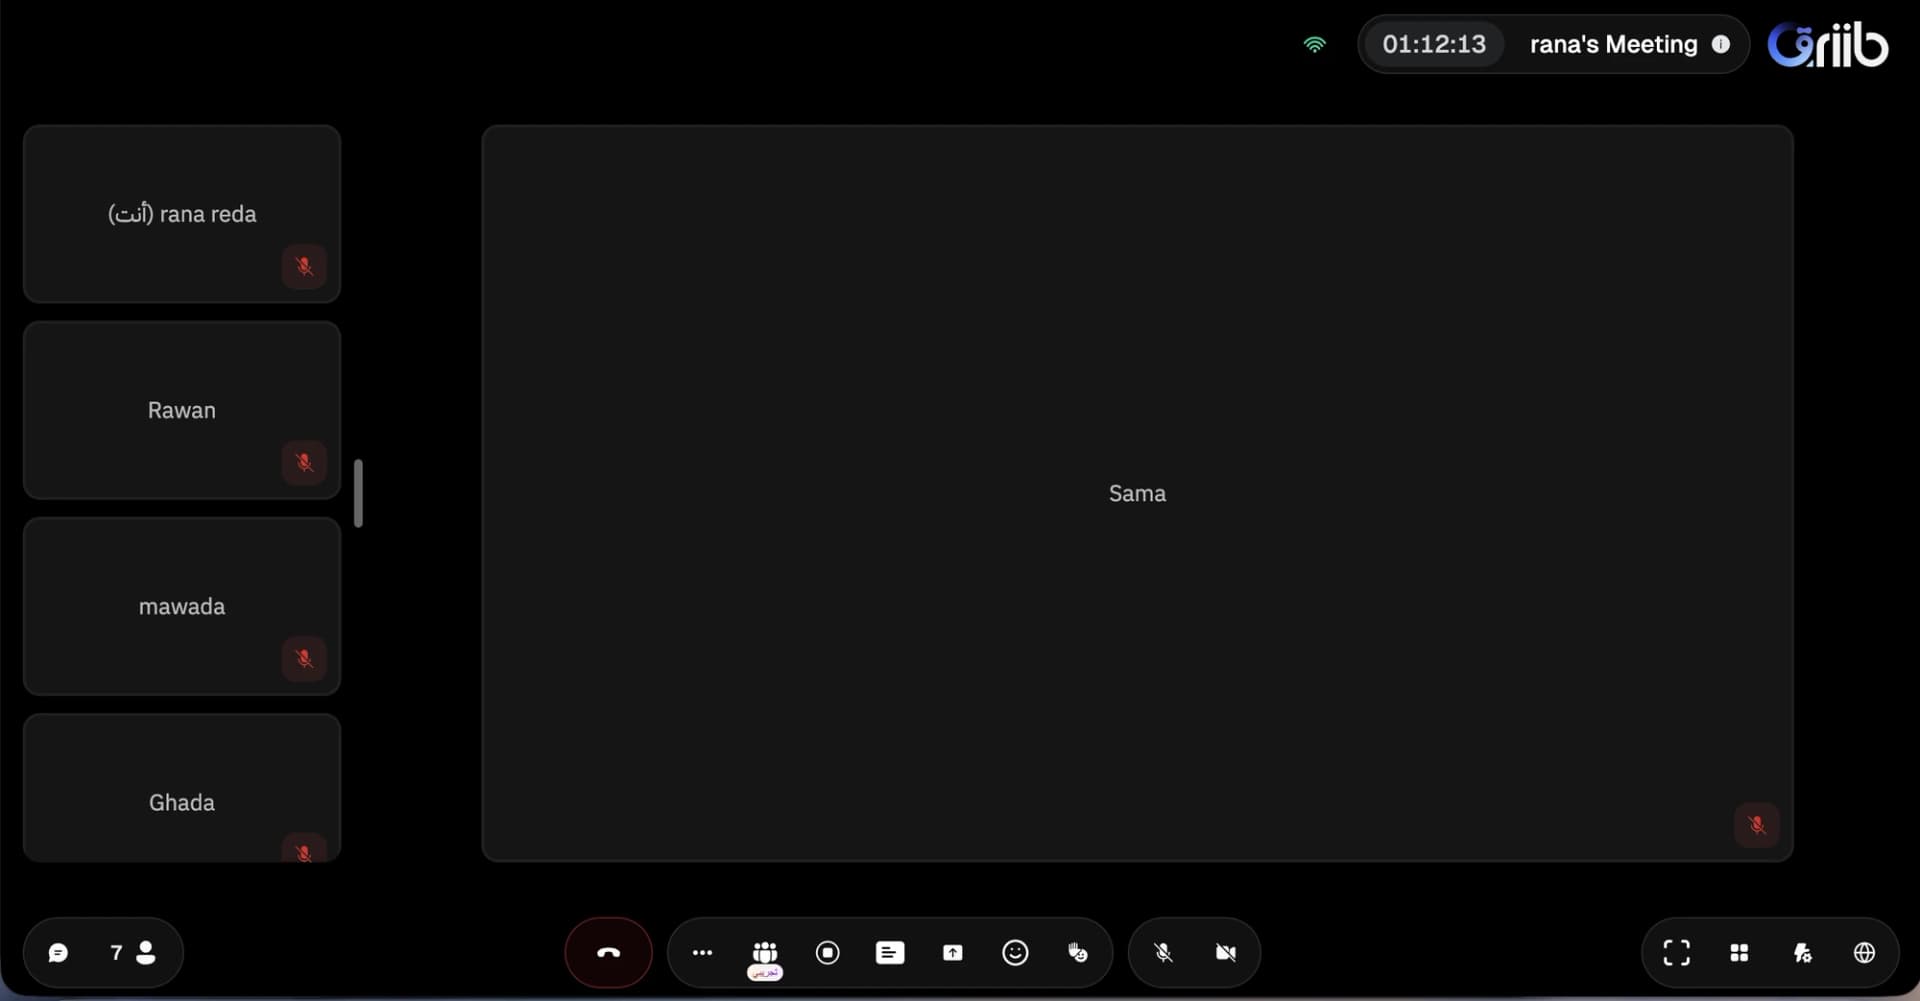
Task: Select the rana reda participant tile
Action: click(x=182, y=213)
